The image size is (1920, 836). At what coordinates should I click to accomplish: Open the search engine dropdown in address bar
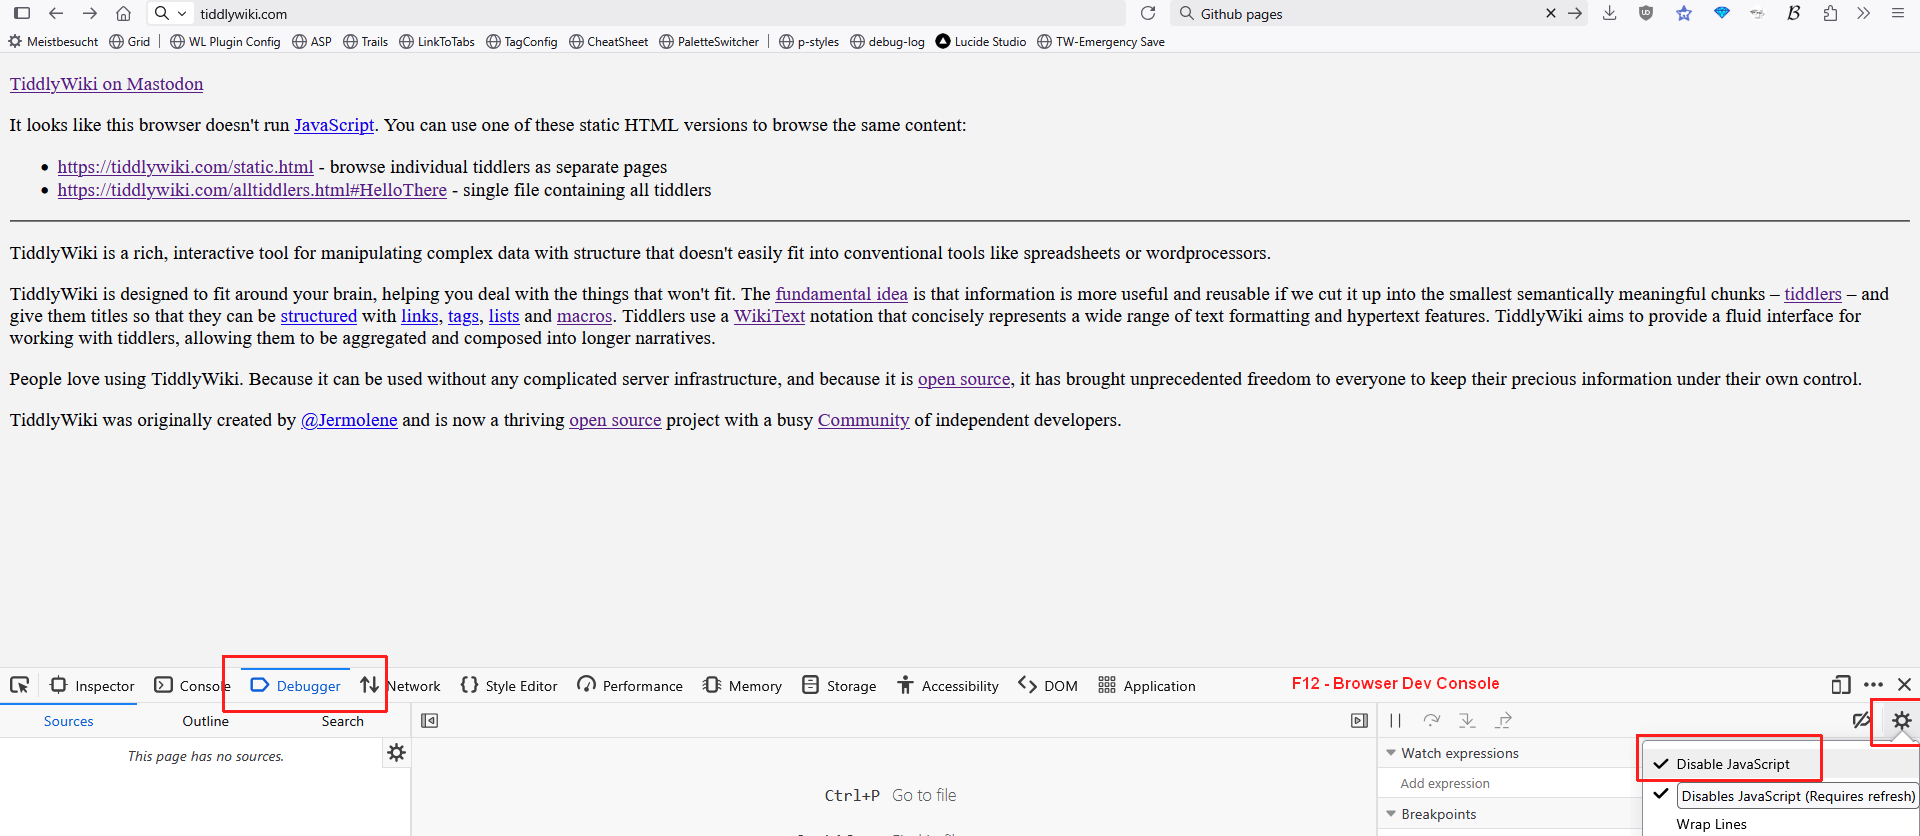170,13
